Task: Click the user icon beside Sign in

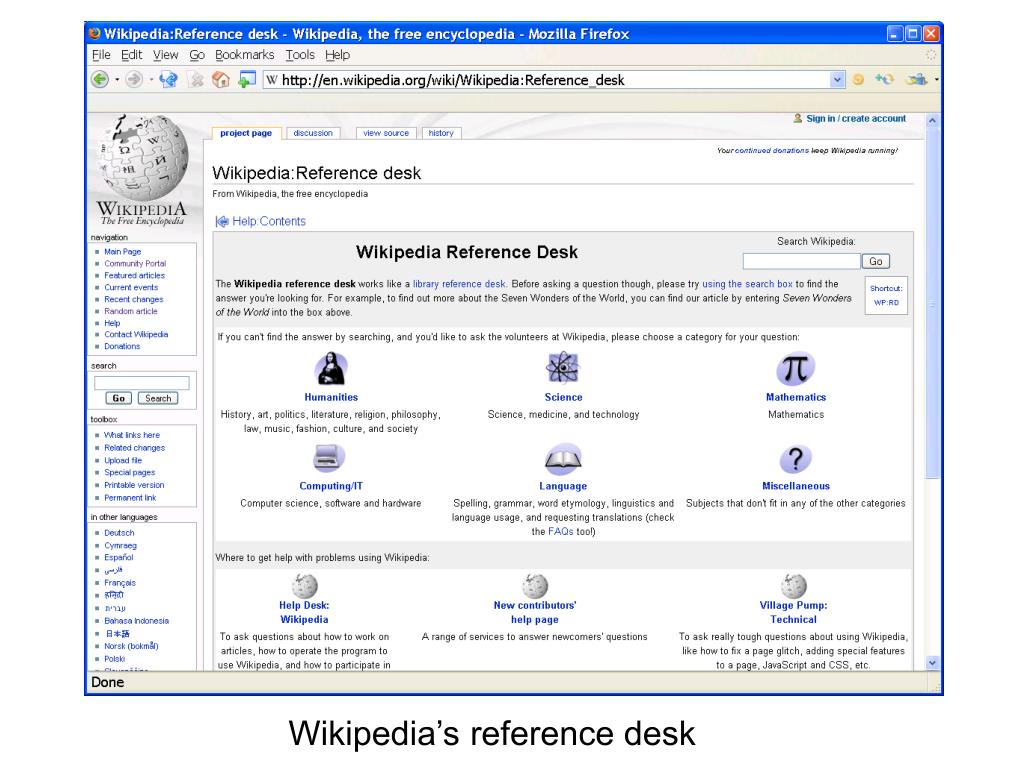Action: [x=797, y=118]
